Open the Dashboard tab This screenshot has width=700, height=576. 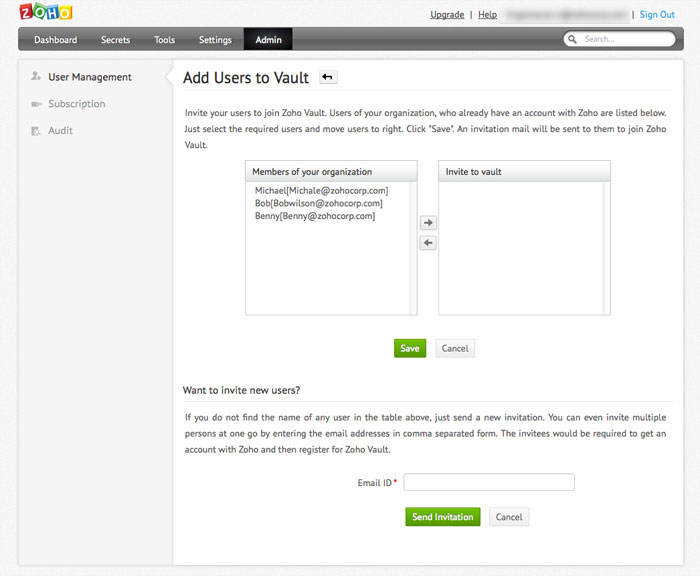tap(56, 40)
